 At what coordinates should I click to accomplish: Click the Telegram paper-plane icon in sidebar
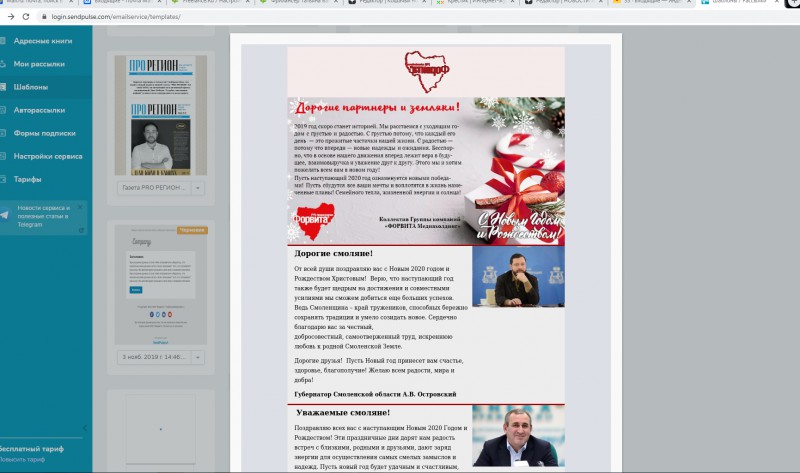pos(5,215)
